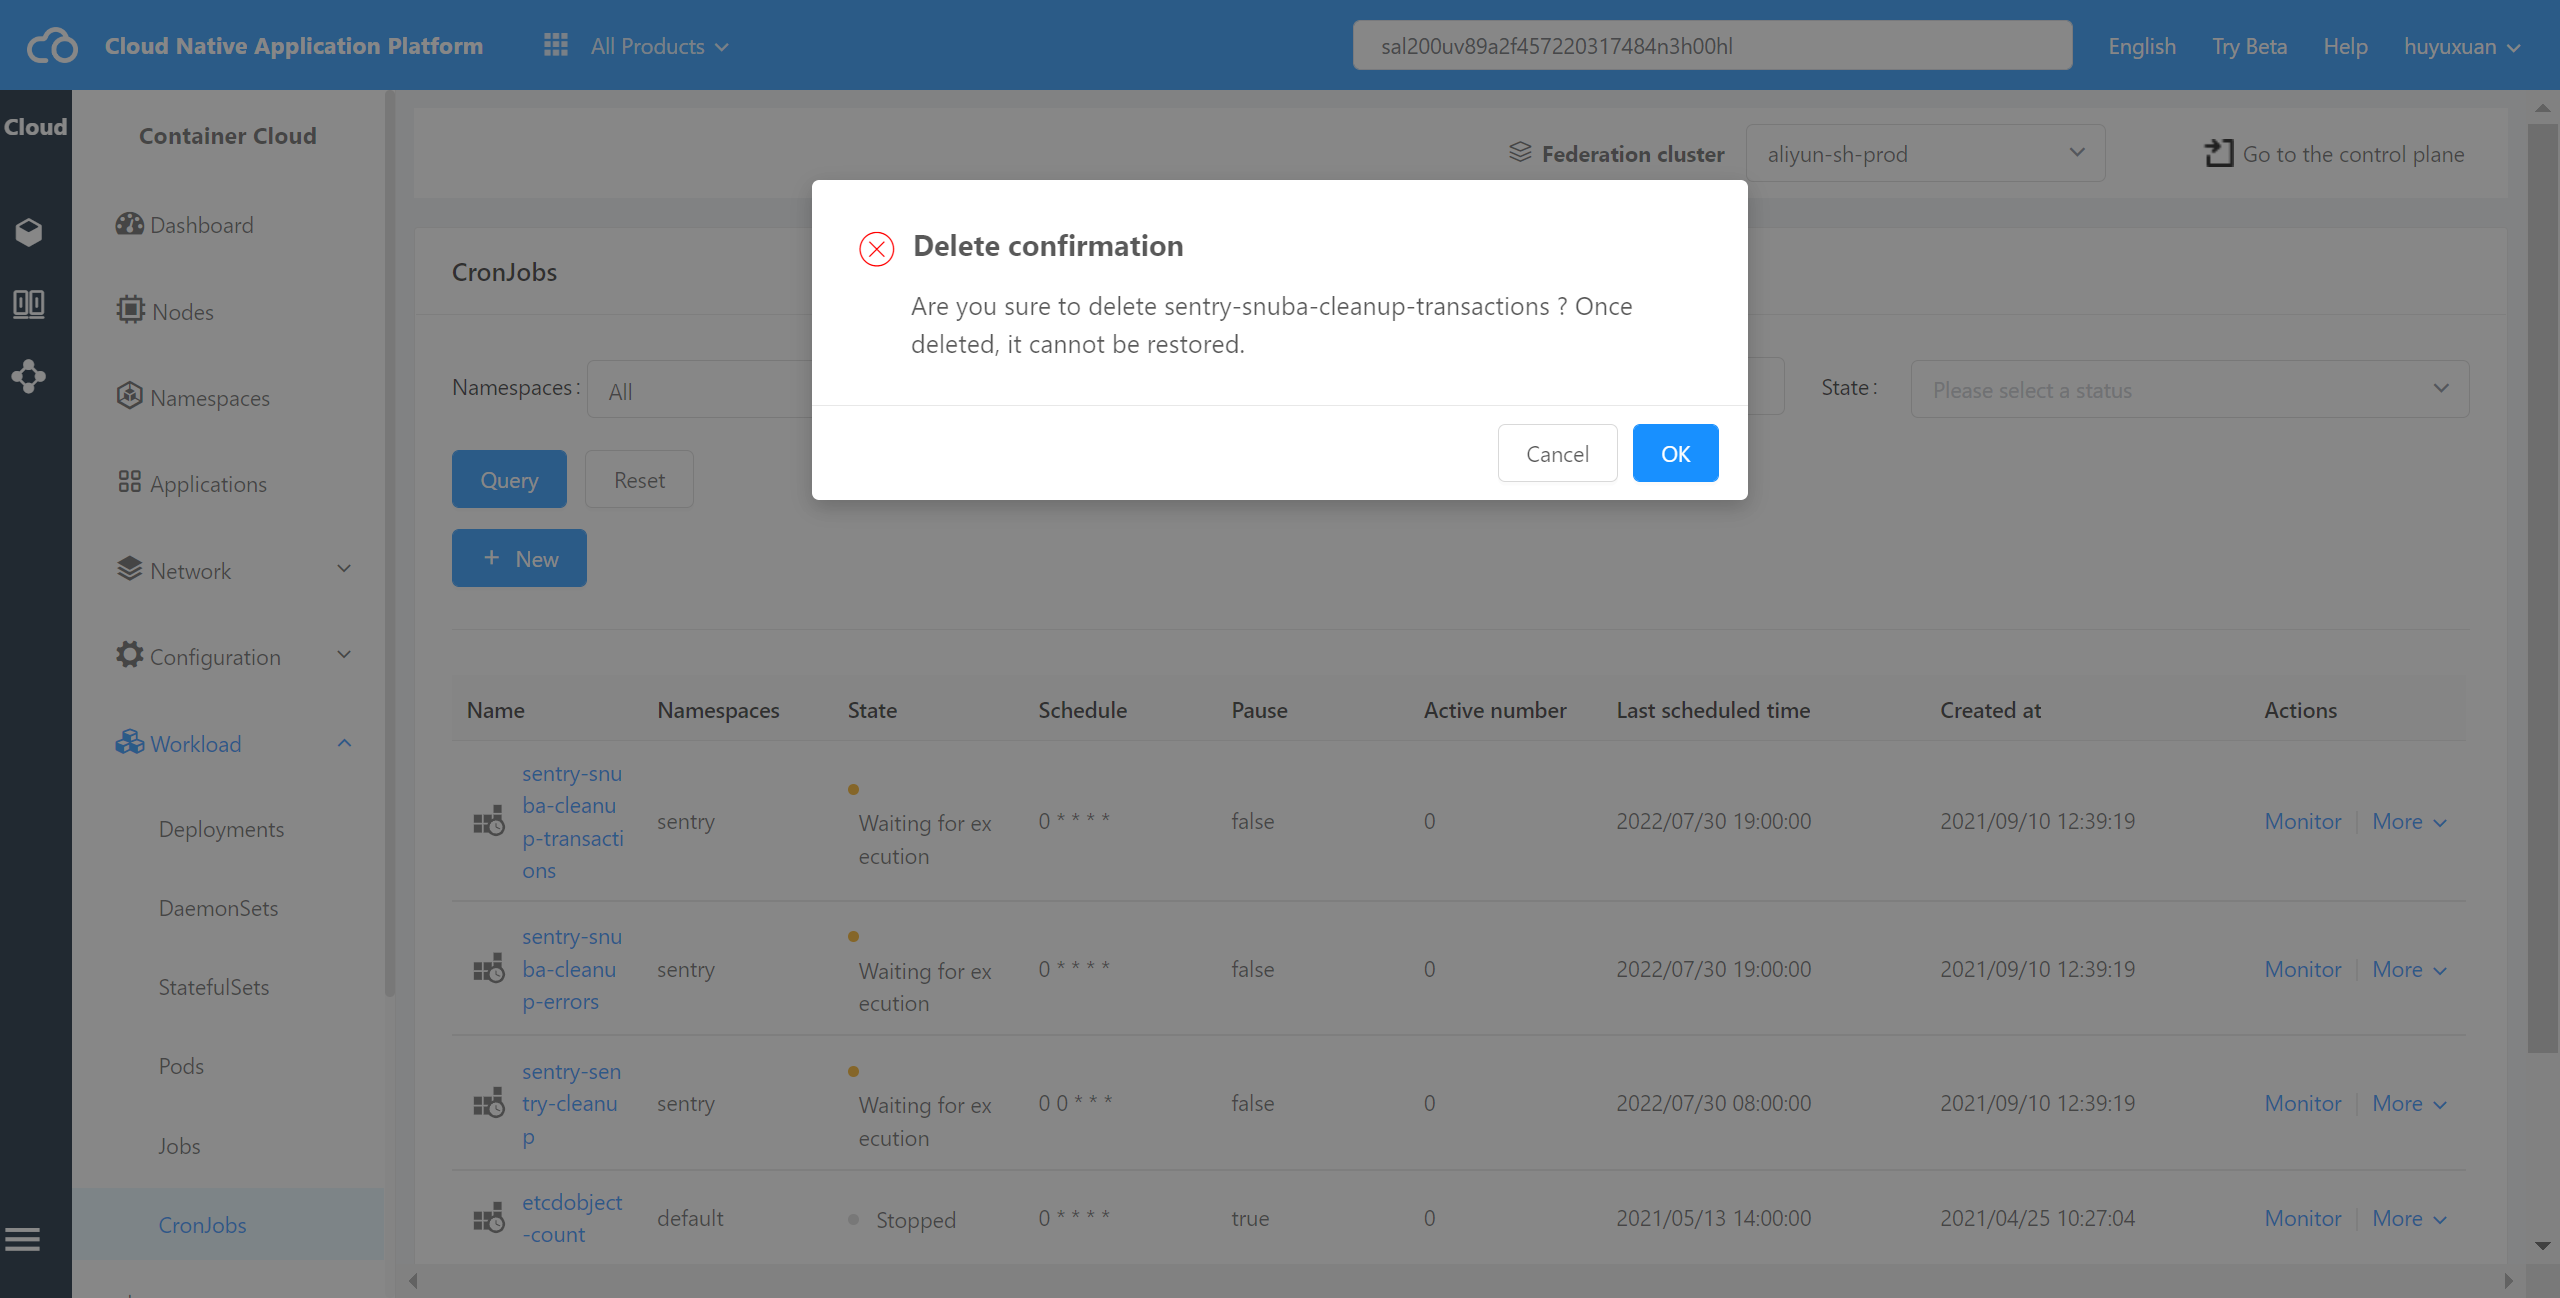Open Deployments in the sidebar
The image size is (2560, 1298).
221,829
